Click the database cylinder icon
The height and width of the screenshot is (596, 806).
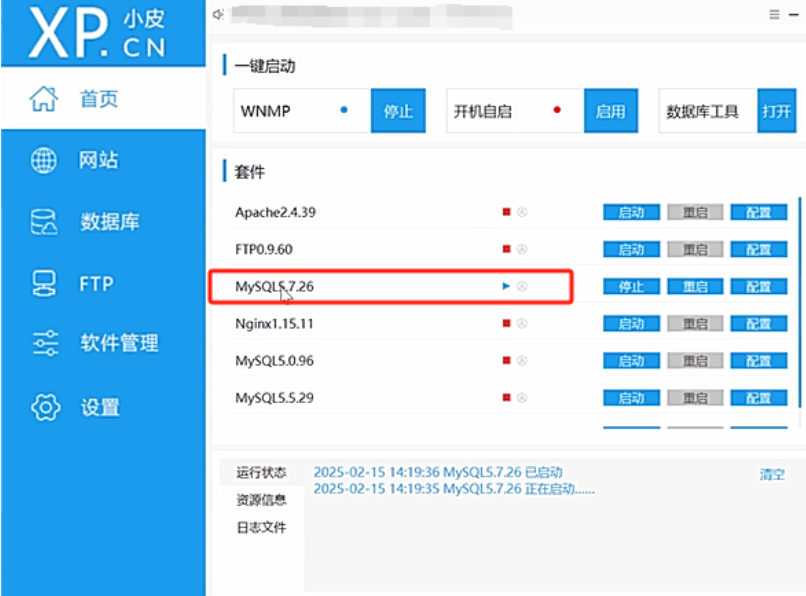click(x=44, y=222)
